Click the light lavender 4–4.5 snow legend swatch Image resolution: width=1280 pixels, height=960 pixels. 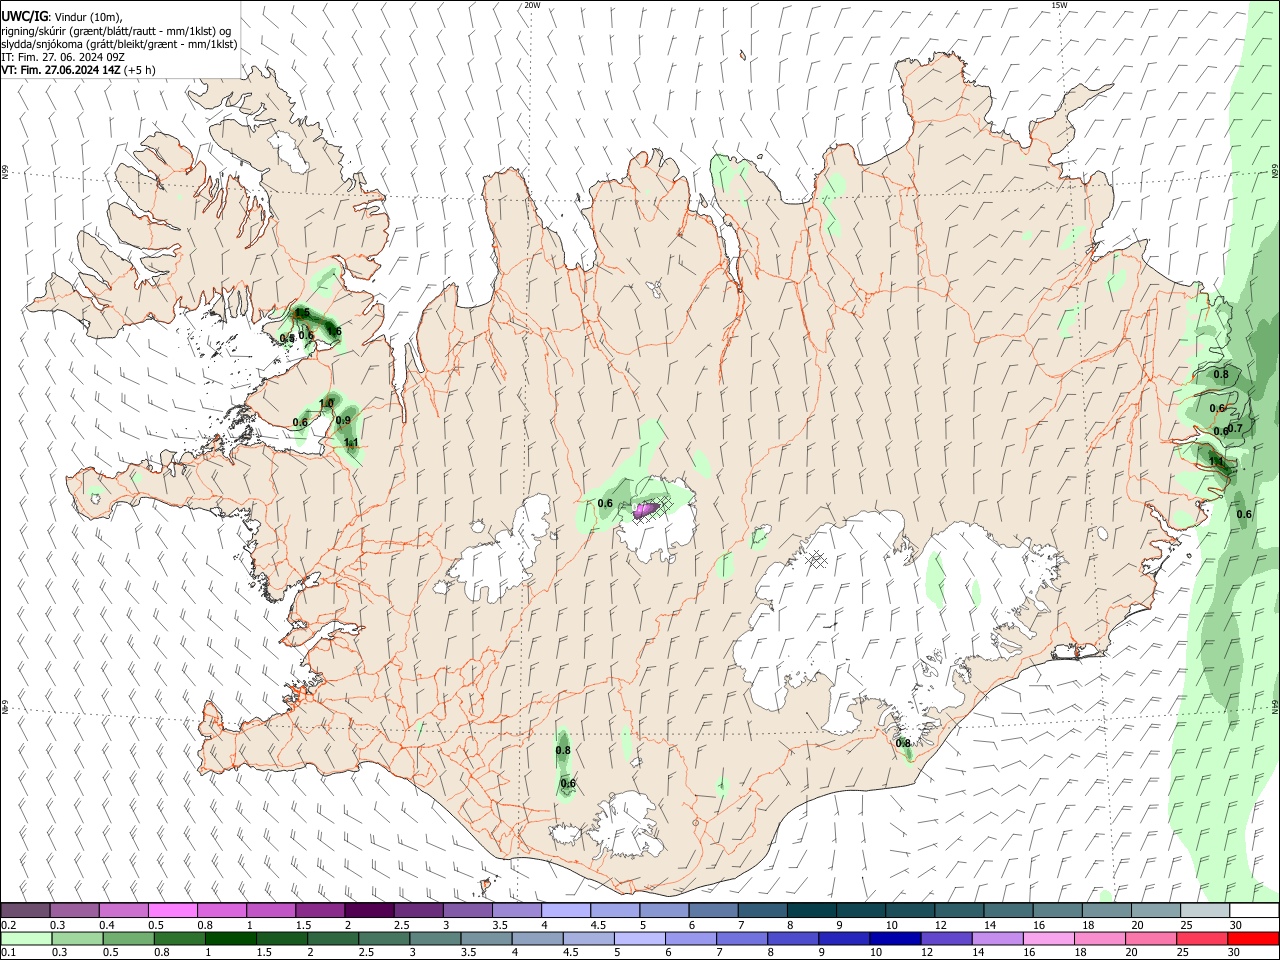564,910
